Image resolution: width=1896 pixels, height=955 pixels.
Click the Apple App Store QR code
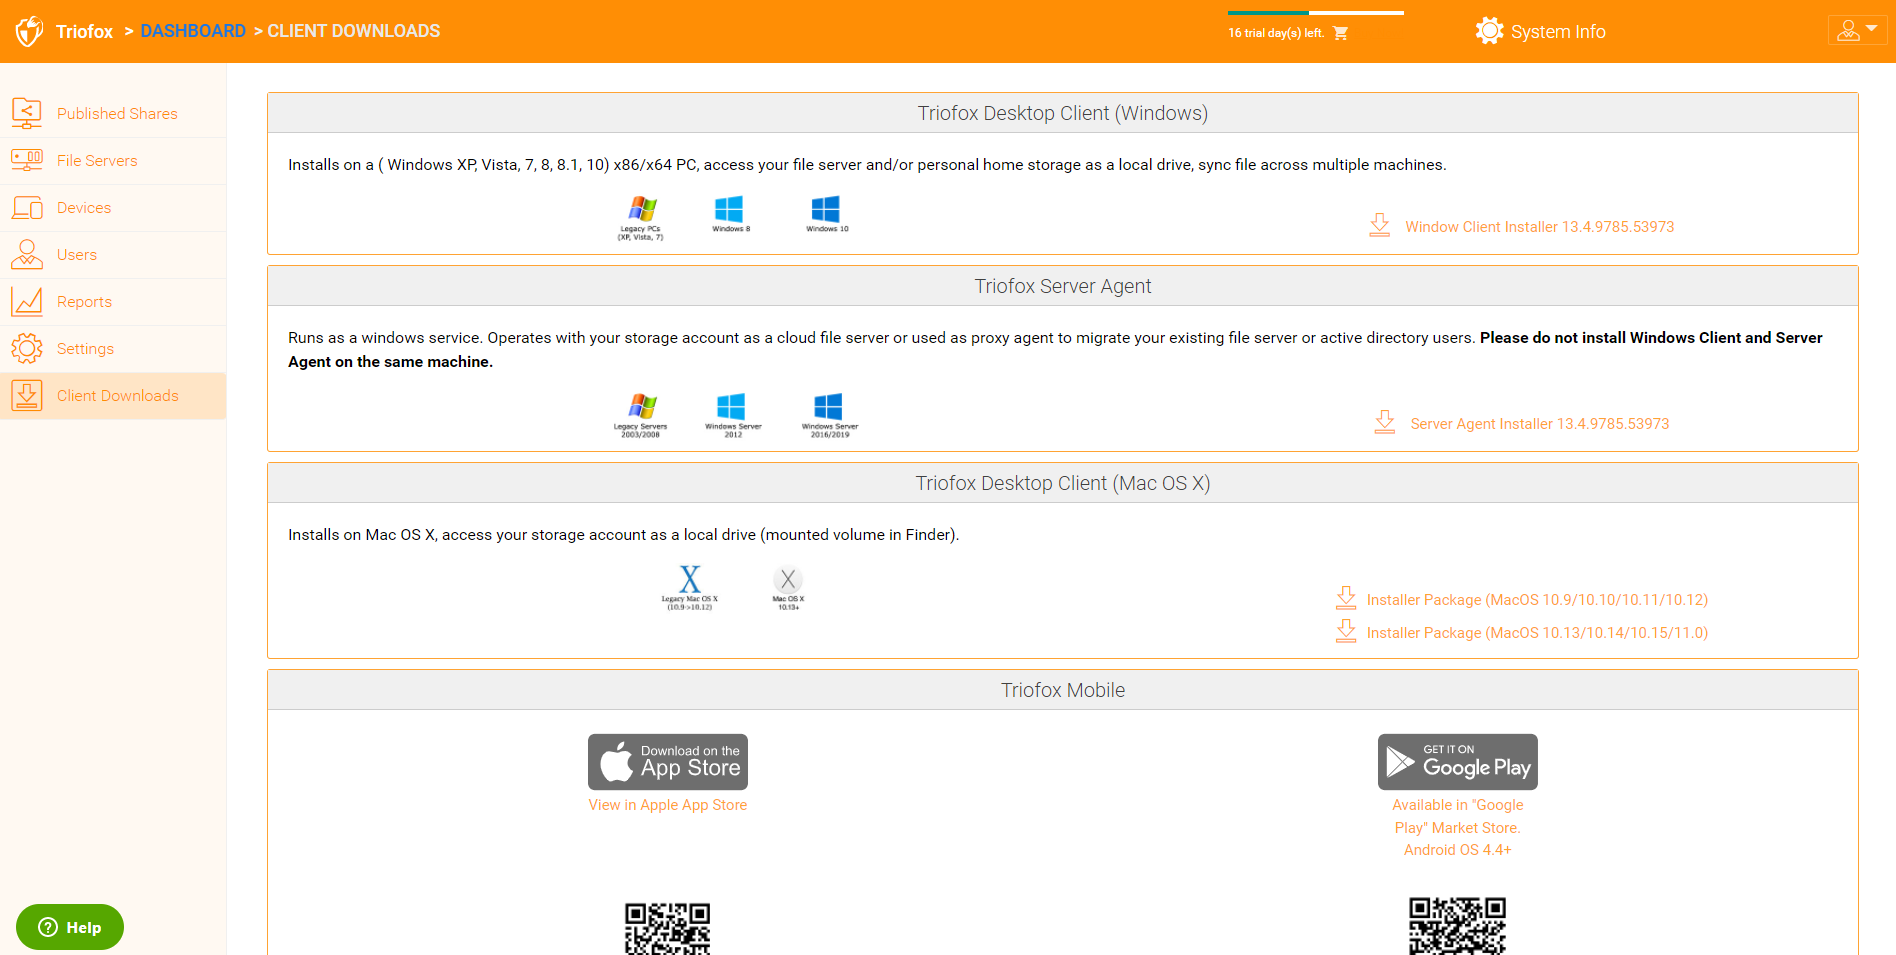click(x=668, y=928)
